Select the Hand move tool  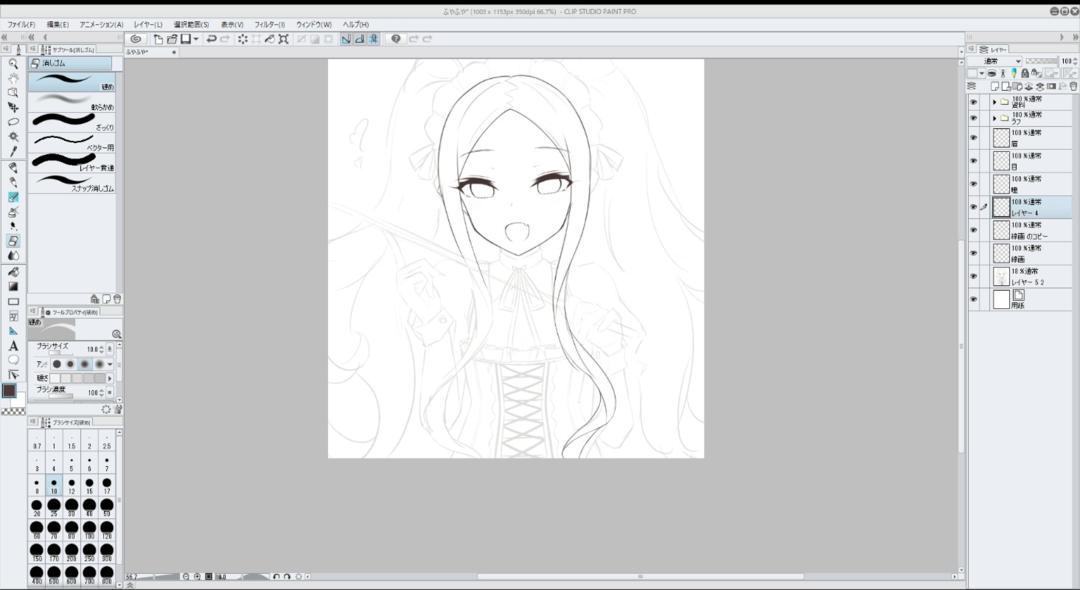pyautogui.click(x=13, y=78)
